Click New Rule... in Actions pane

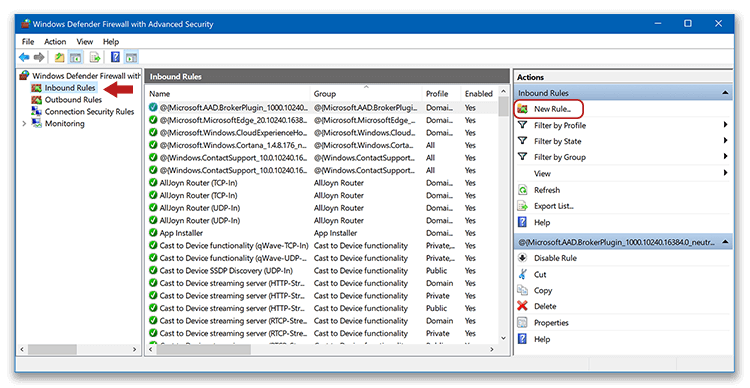(552, 109)
